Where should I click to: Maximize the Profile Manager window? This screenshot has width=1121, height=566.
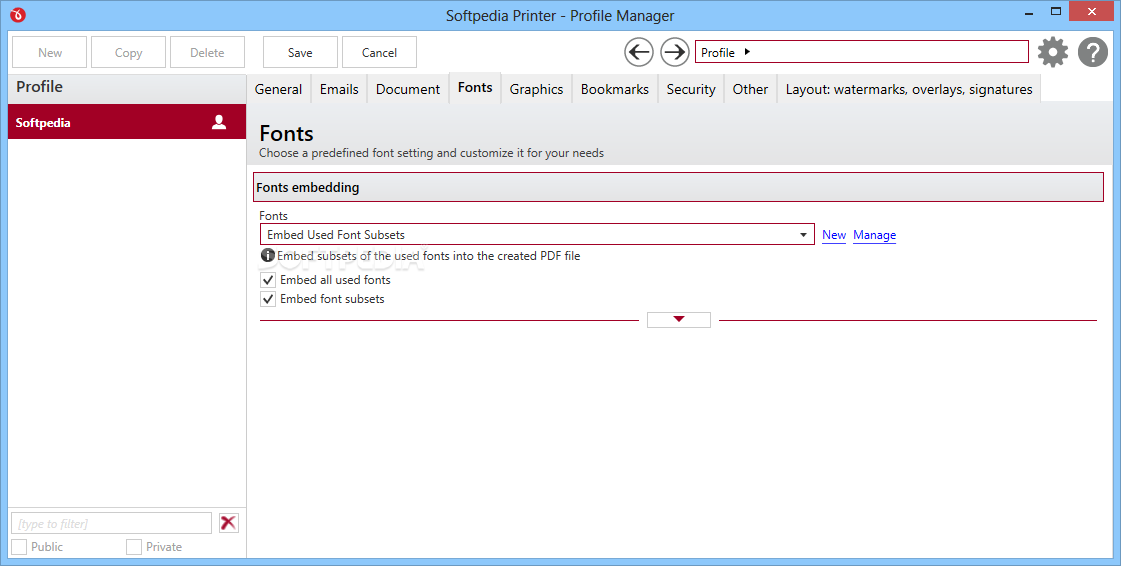pyautogui.click(x=1056, y=11)
